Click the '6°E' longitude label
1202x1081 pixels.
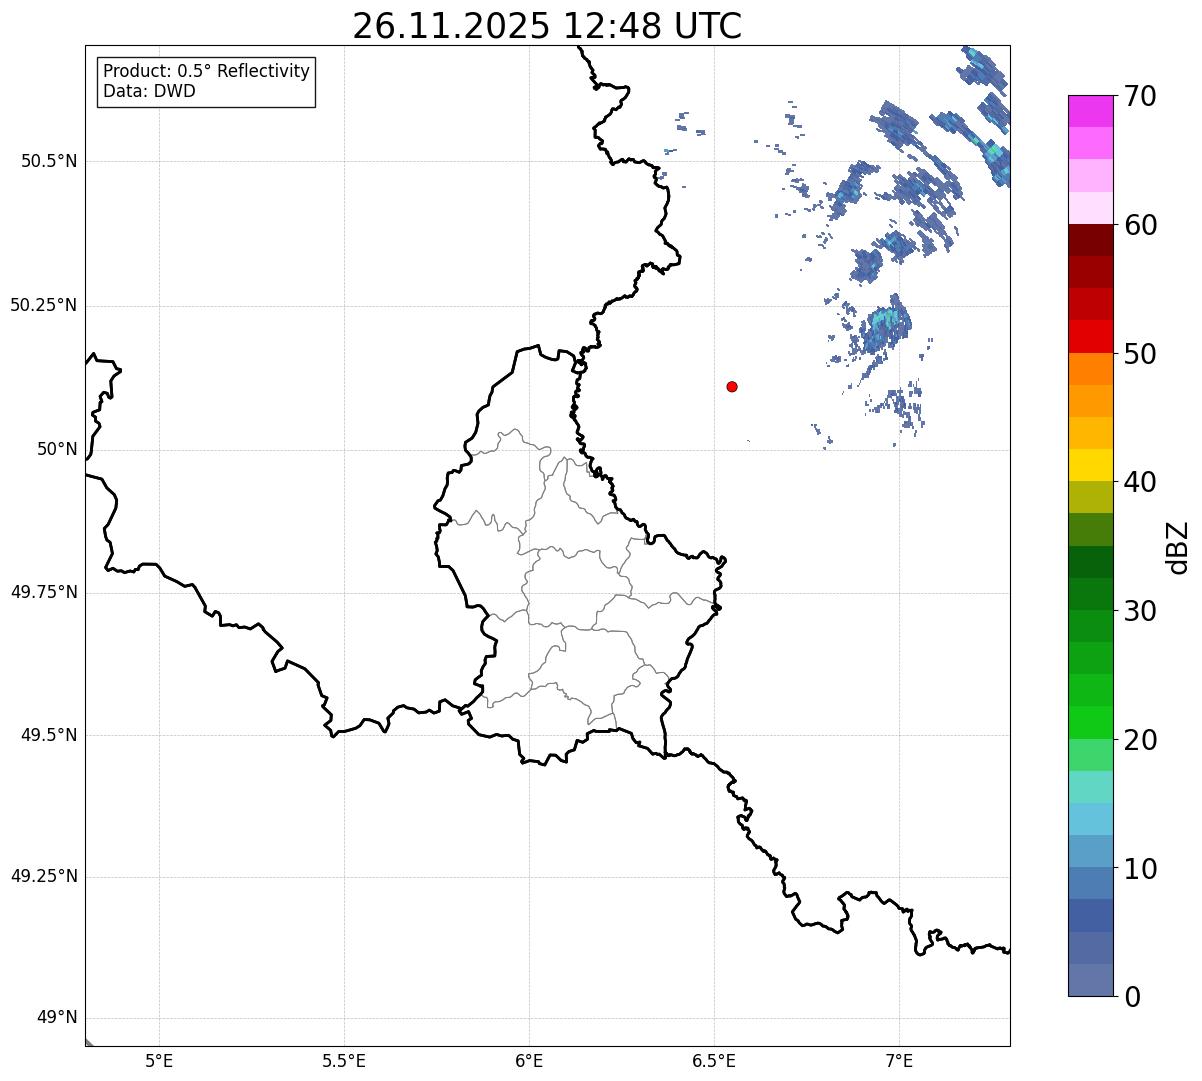(x=529, y=1060)
